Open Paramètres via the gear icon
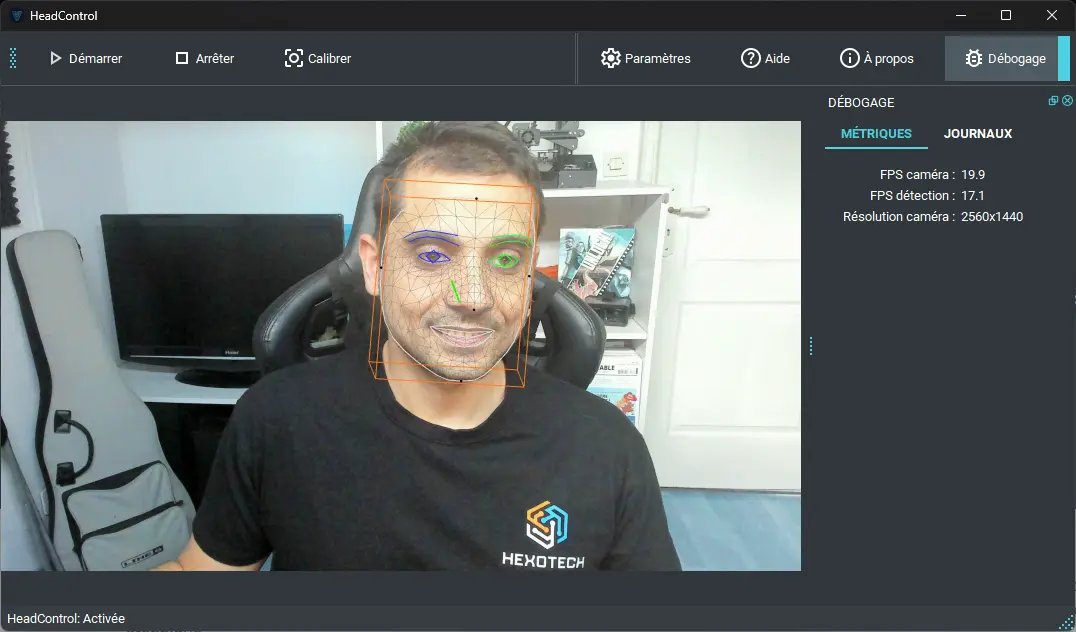The width and height of the screenshot is (1076, 632). [x=610, y=59]
